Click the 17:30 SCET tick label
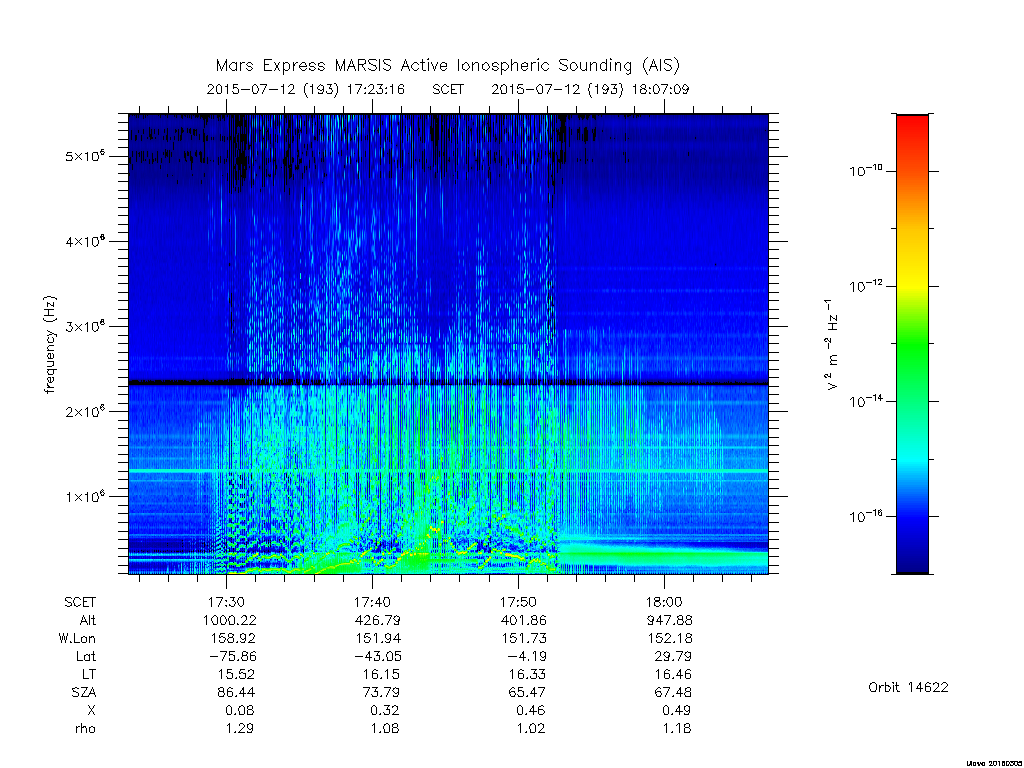Image resolution: width=1024 pixels, height=768 pixels. (x=227, y=602)
